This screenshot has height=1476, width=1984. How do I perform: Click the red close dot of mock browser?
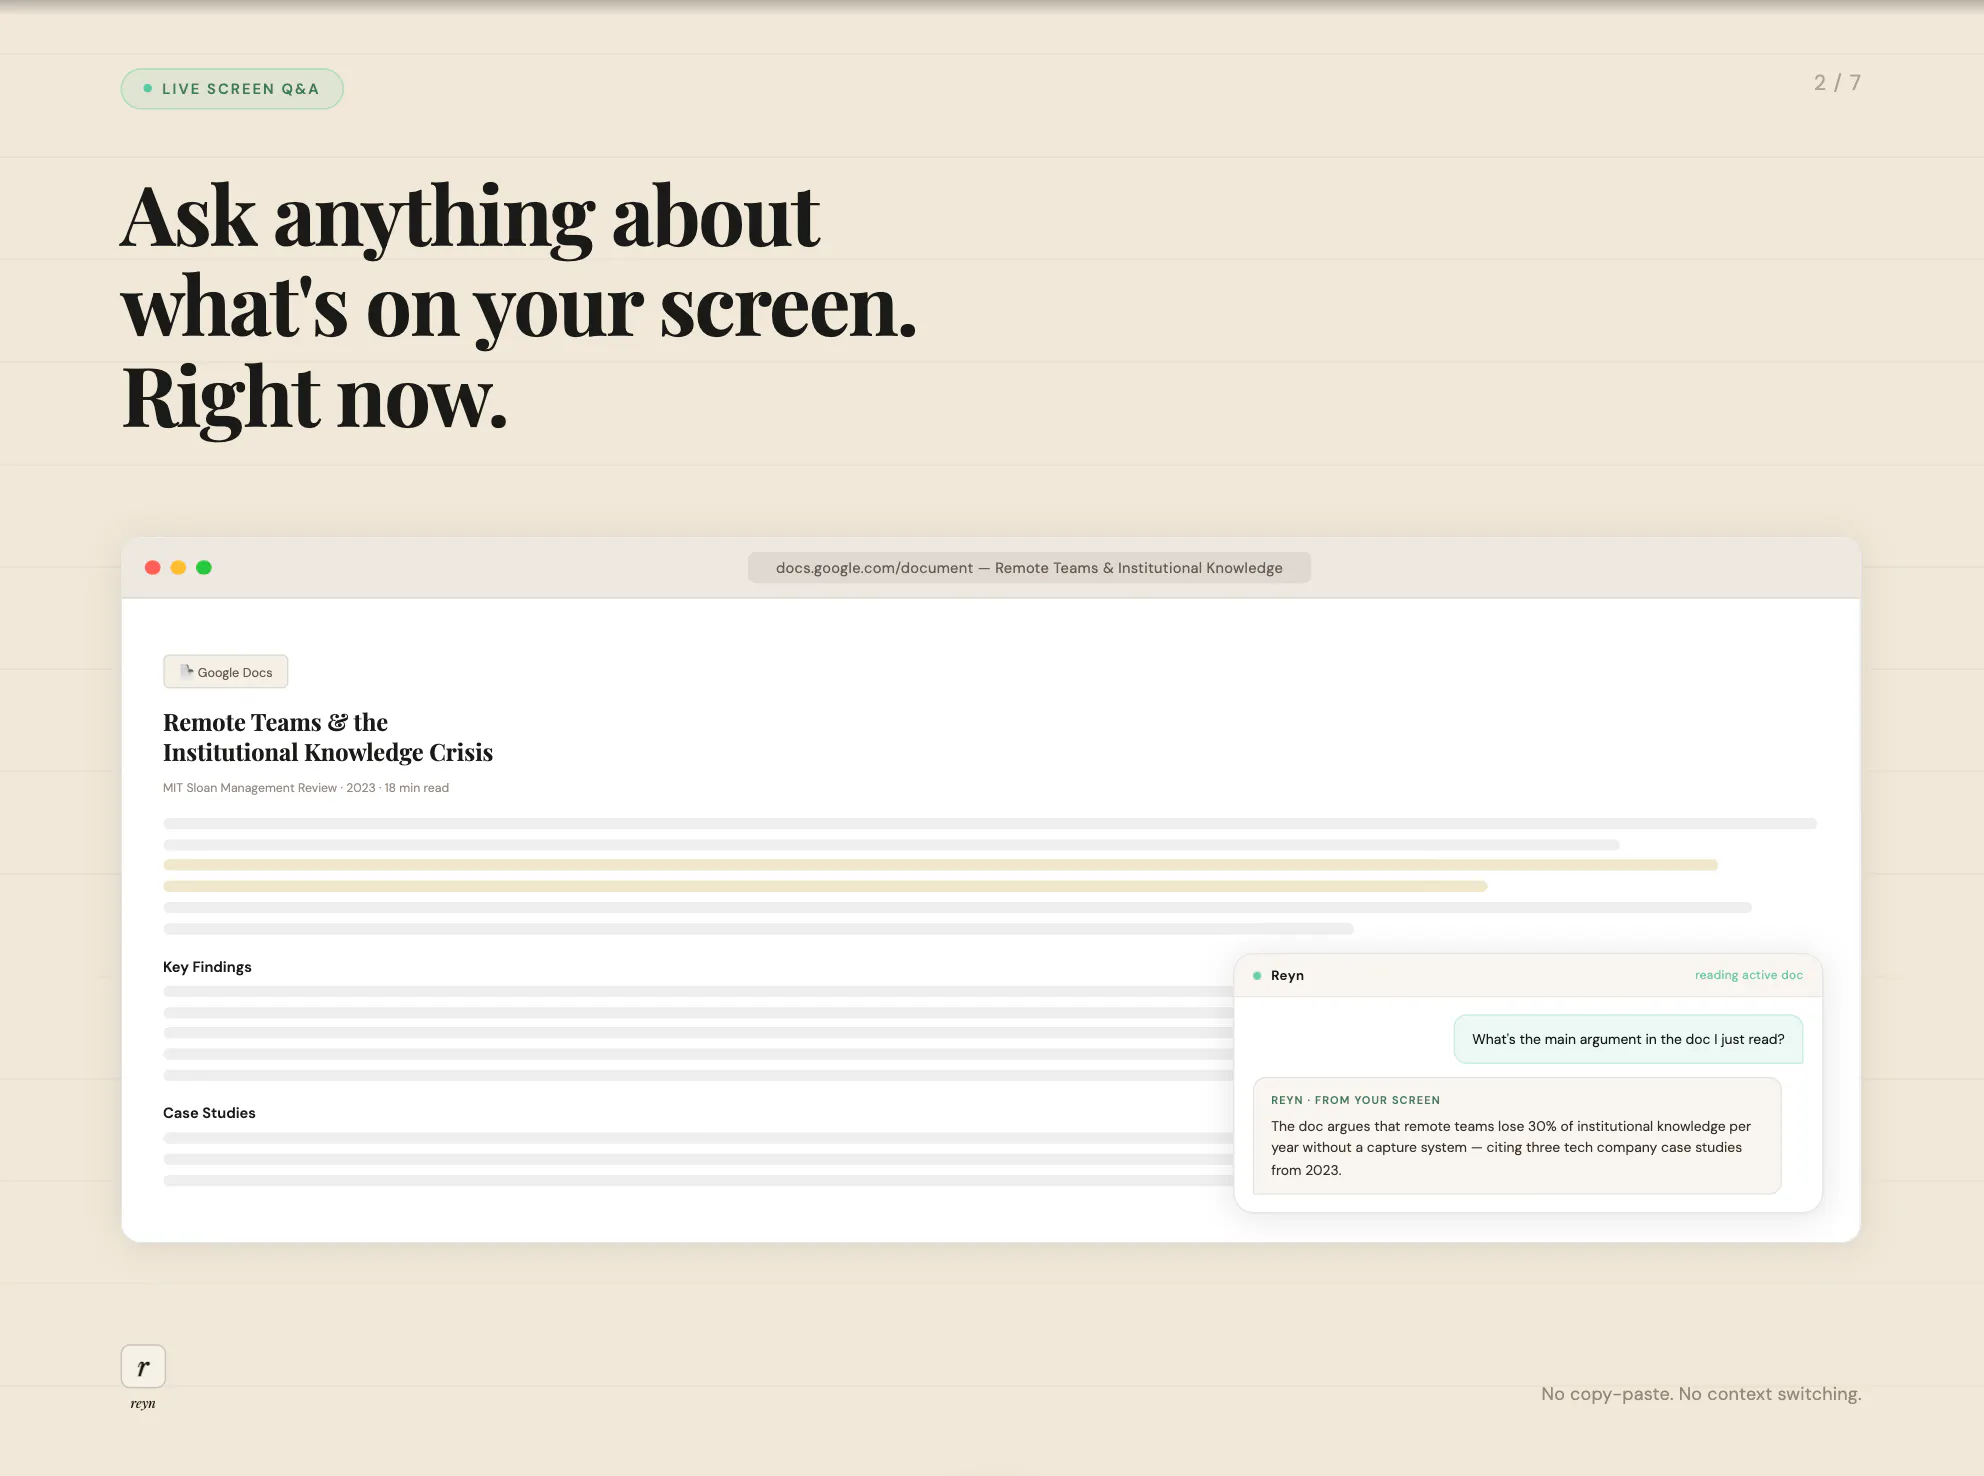point(153,568)
